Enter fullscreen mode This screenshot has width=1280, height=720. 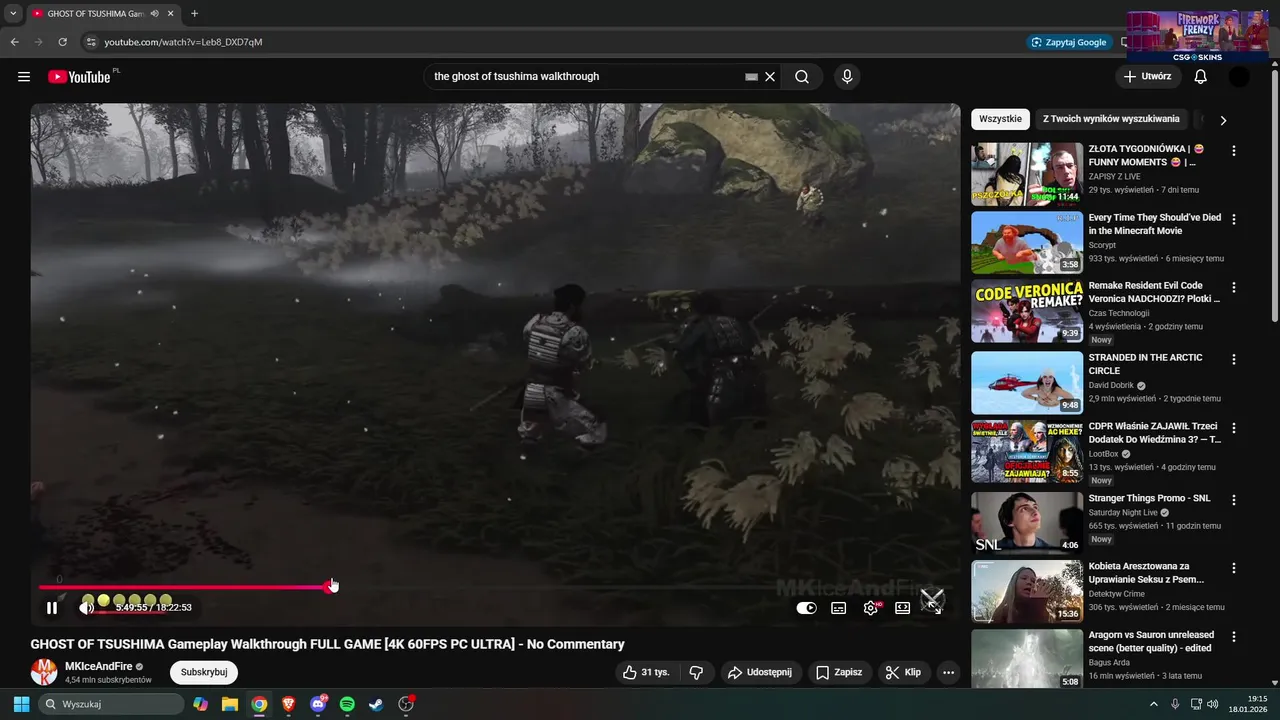[933, 607]
